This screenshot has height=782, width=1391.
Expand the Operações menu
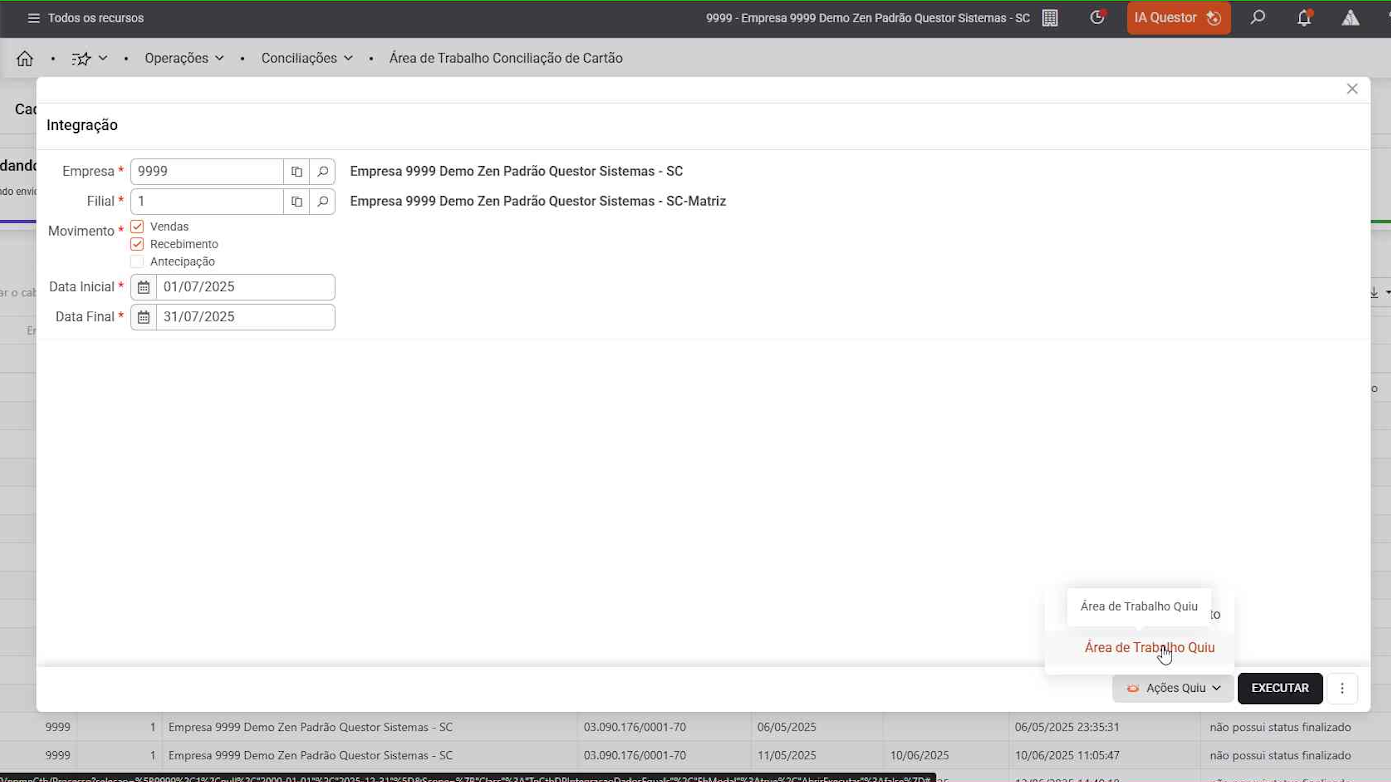coord(184,59)
